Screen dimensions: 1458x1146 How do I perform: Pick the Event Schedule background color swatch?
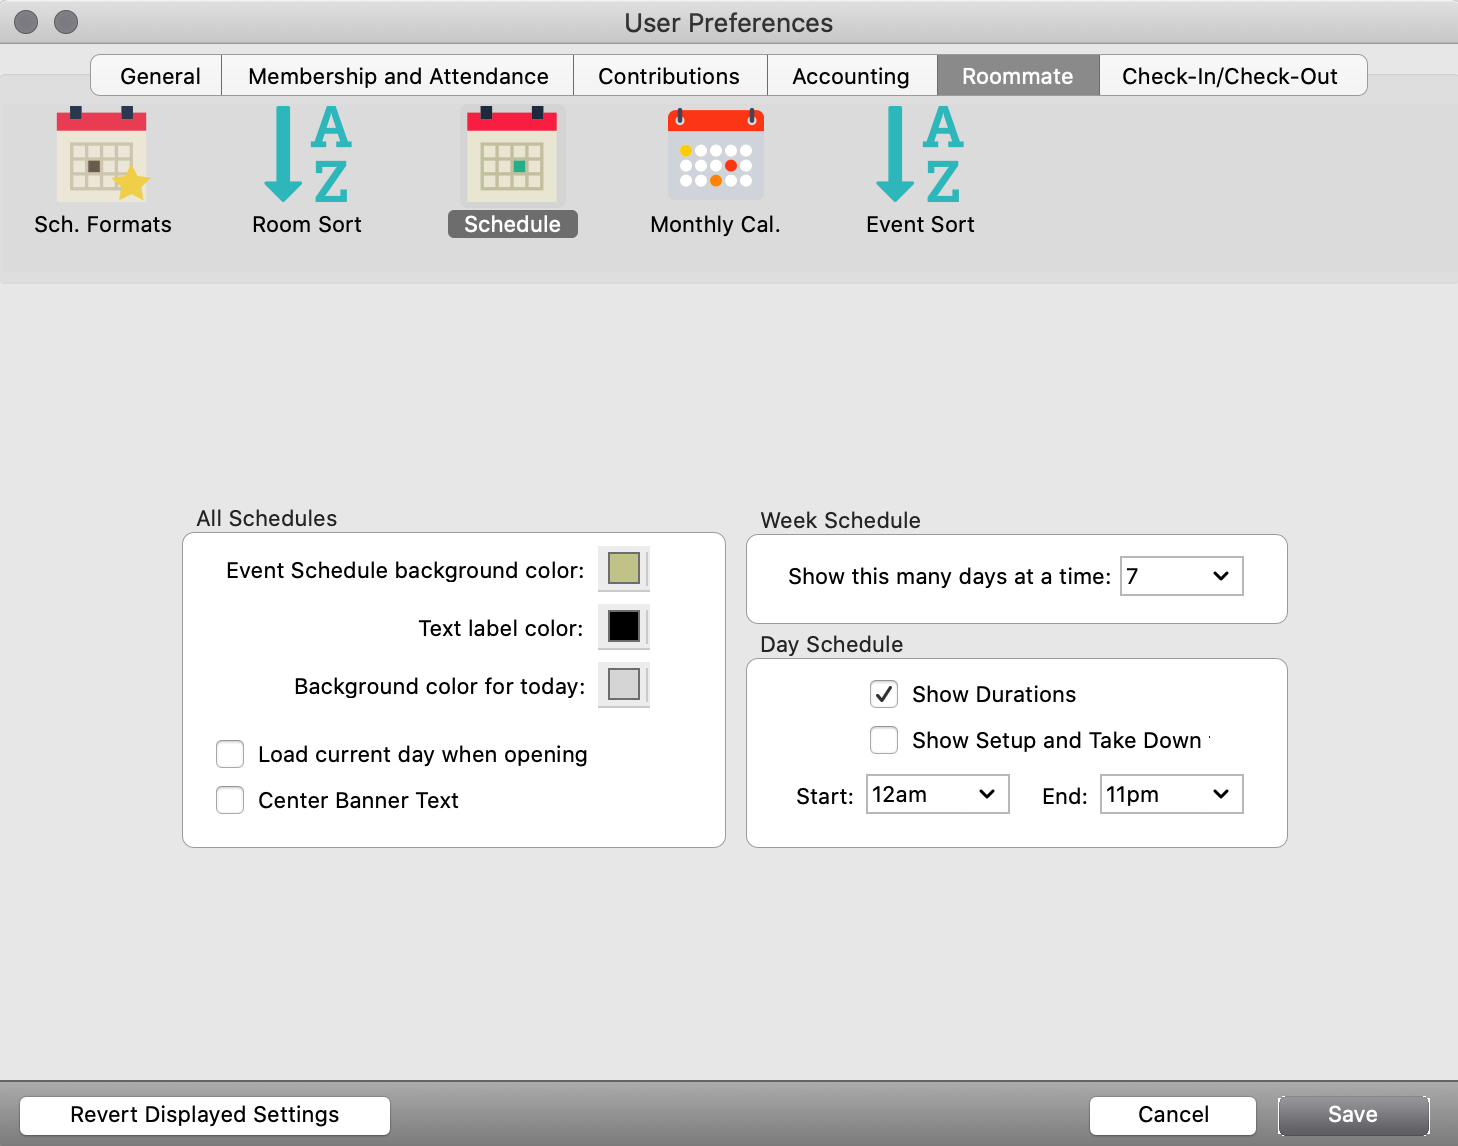coord(624,569)
